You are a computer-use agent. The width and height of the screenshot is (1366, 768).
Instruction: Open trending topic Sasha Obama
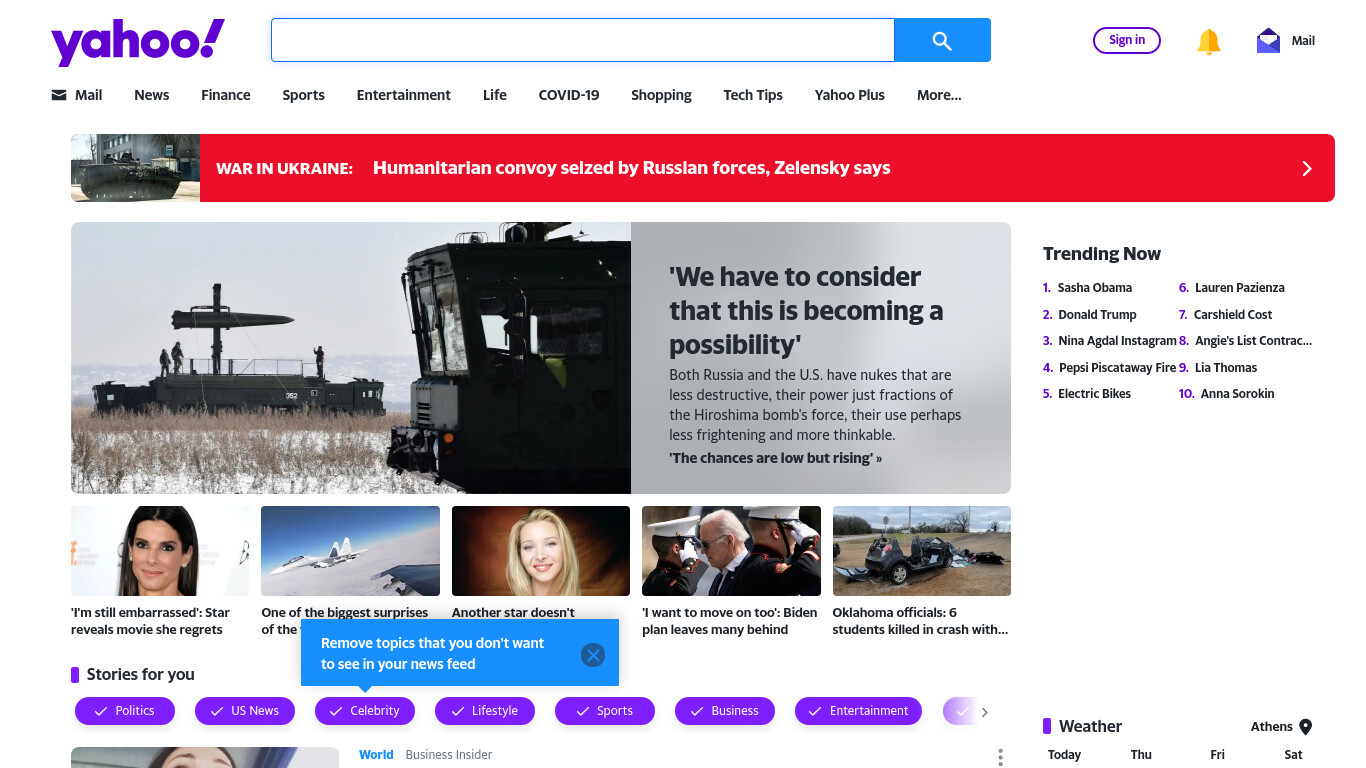[1095, 288]
